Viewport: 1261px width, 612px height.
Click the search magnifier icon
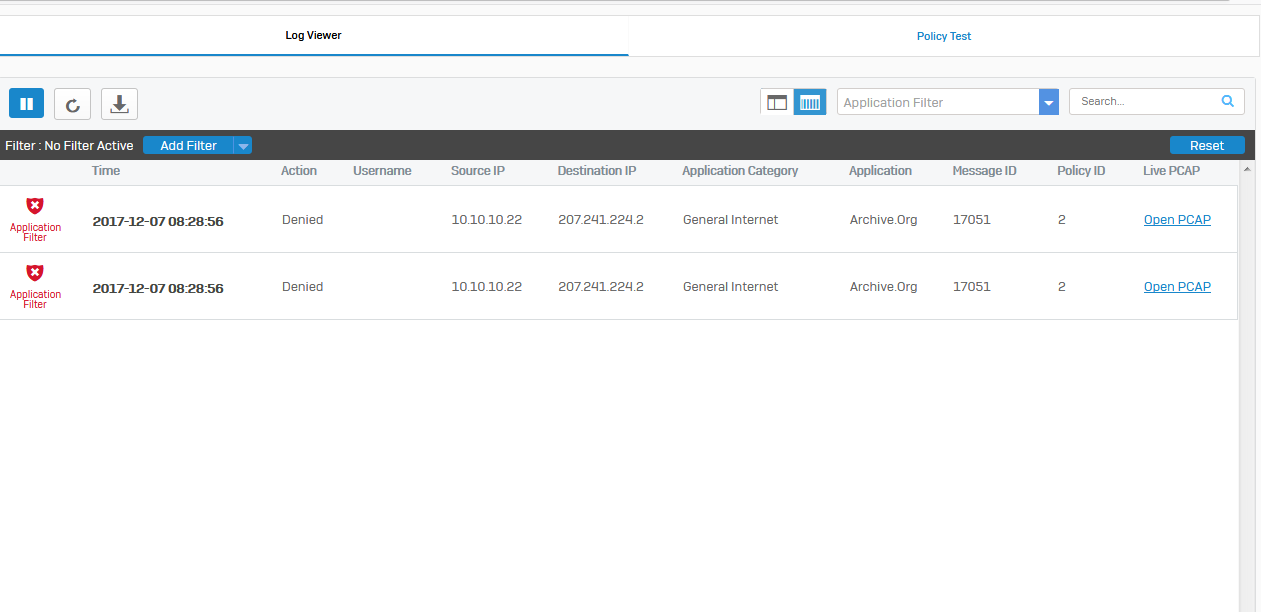coord(1228,101)
